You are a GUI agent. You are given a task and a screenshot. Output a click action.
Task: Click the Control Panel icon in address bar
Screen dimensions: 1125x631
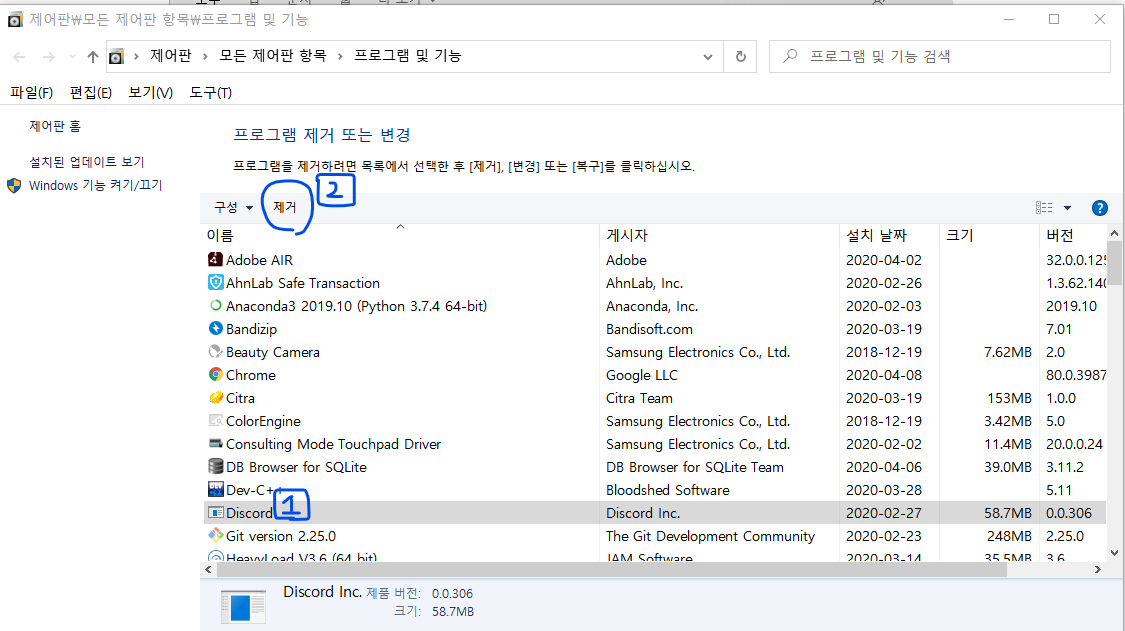pos(116,56)
